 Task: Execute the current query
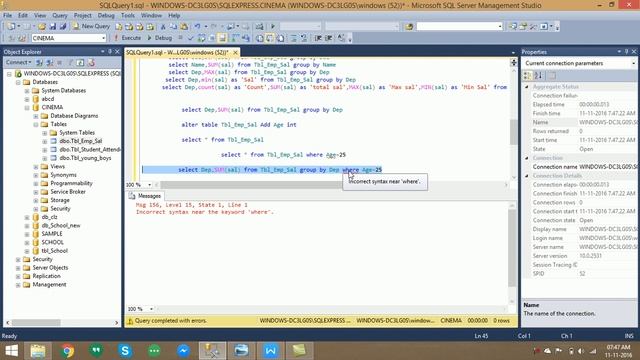[127, 38]
